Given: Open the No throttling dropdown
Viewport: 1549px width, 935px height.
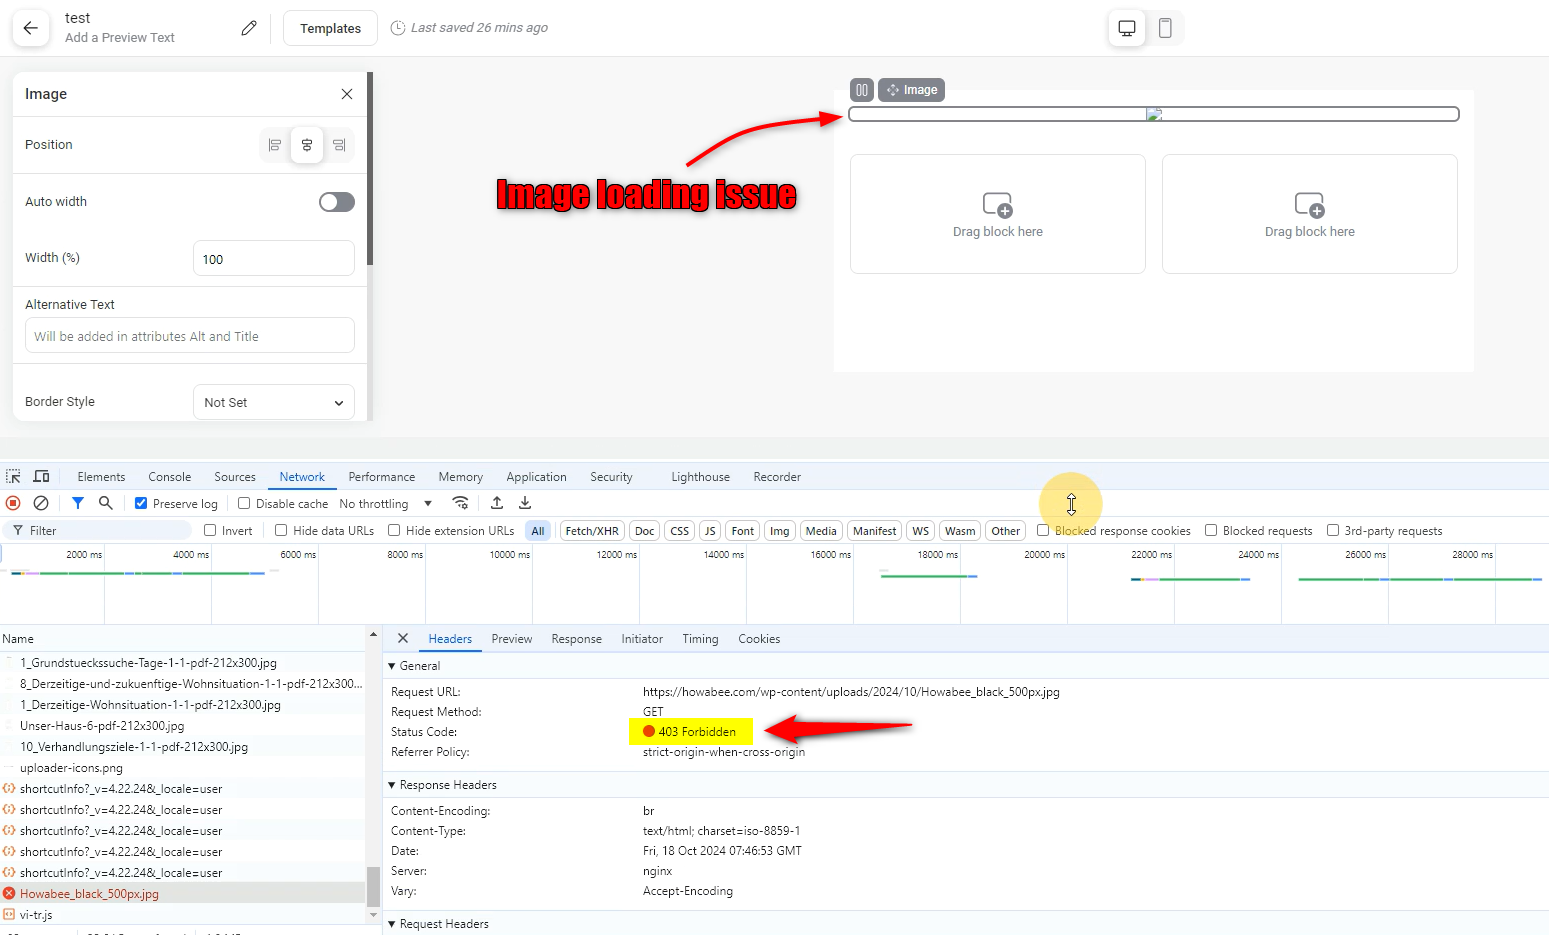Looking at the screenshot, I should click(386, 504).
